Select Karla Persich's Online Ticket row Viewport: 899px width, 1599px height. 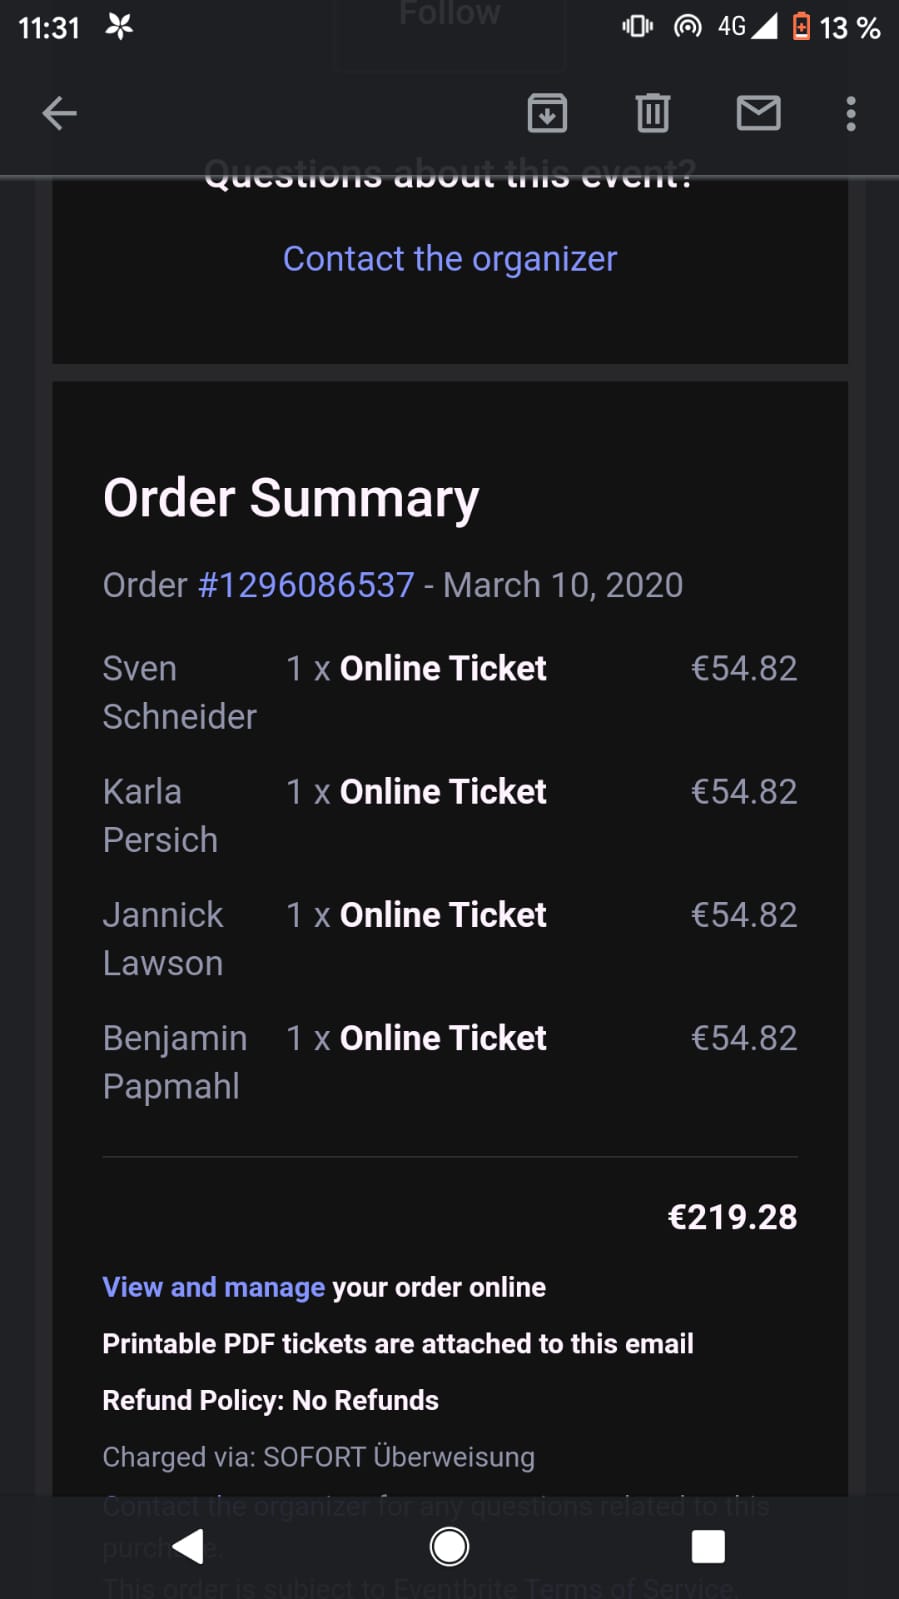click(443, 792)
